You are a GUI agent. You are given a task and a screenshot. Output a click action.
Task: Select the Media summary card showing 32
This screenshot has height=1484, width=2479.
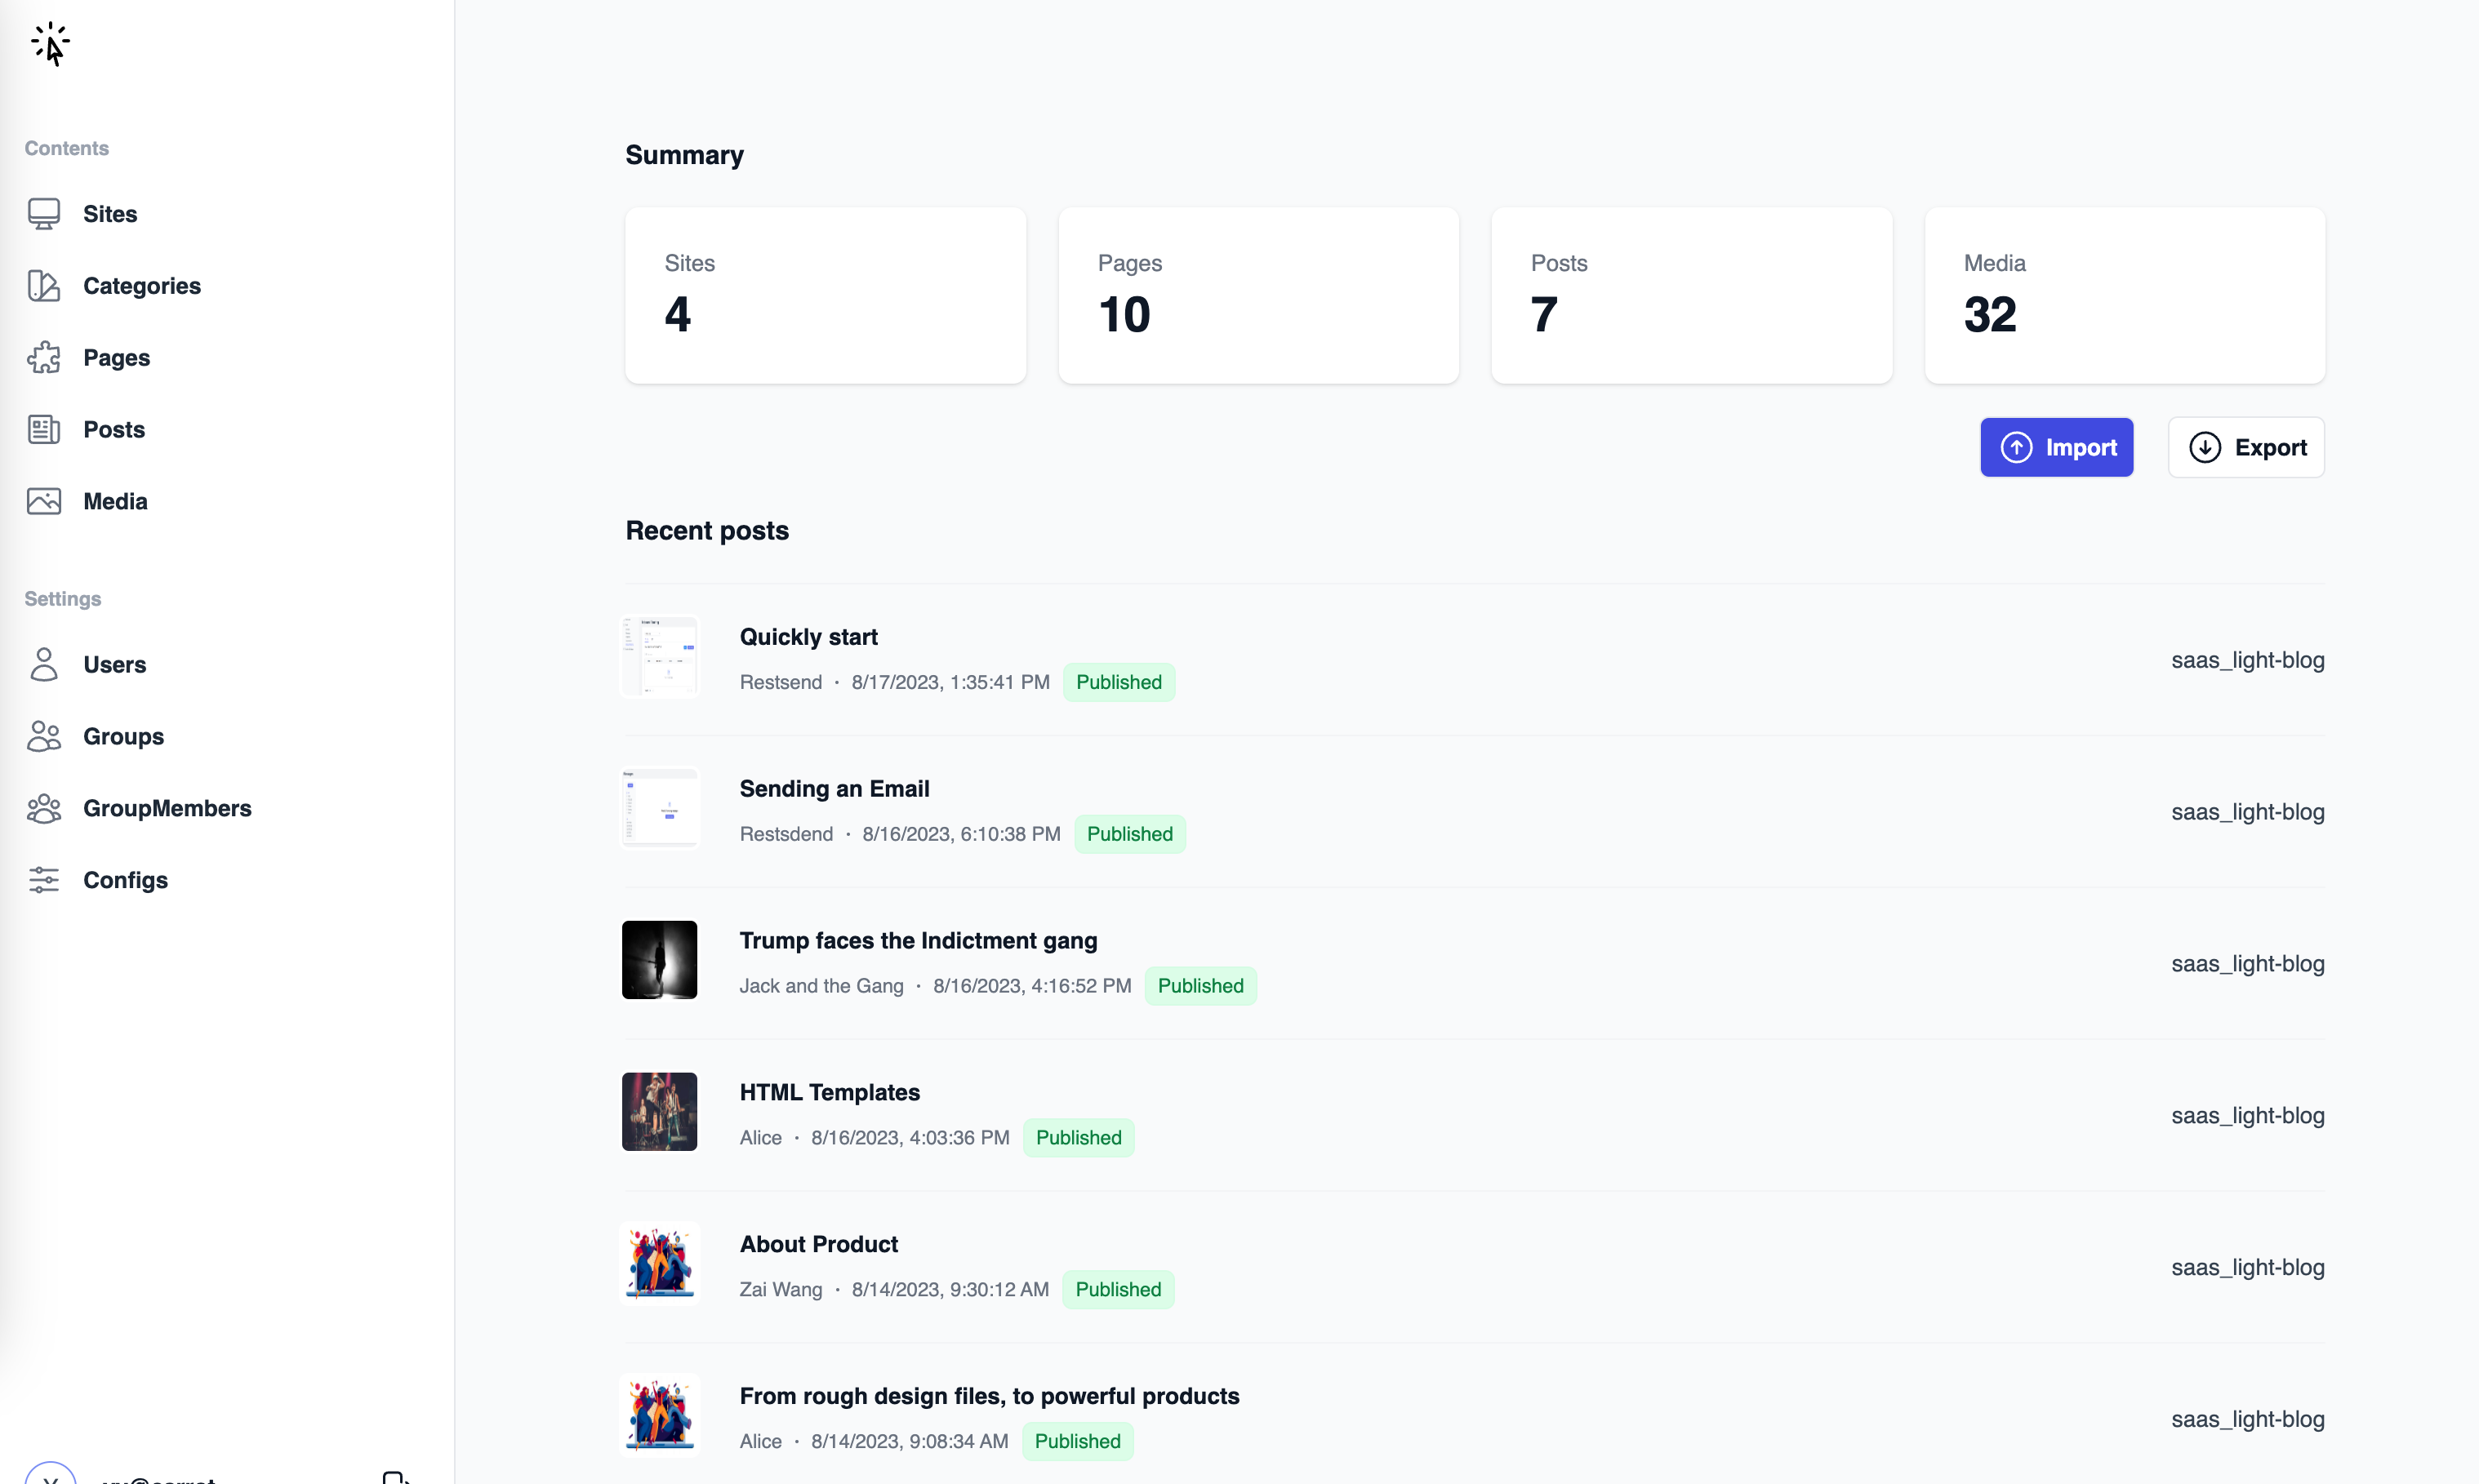coord(2124,295)
